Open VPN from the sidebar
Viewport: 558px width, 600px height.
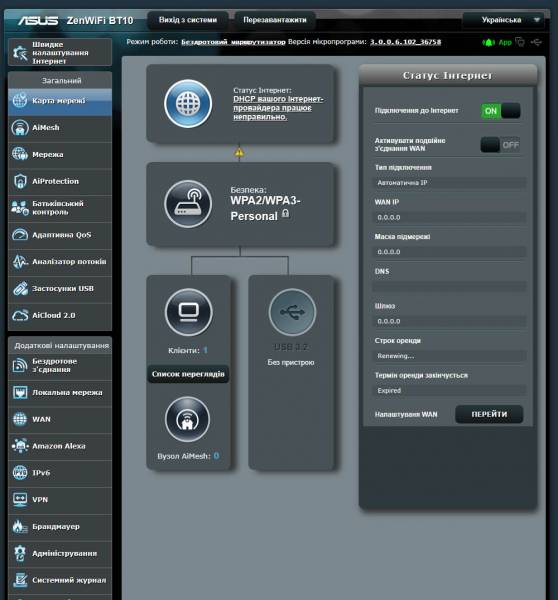tap(60, 500)
